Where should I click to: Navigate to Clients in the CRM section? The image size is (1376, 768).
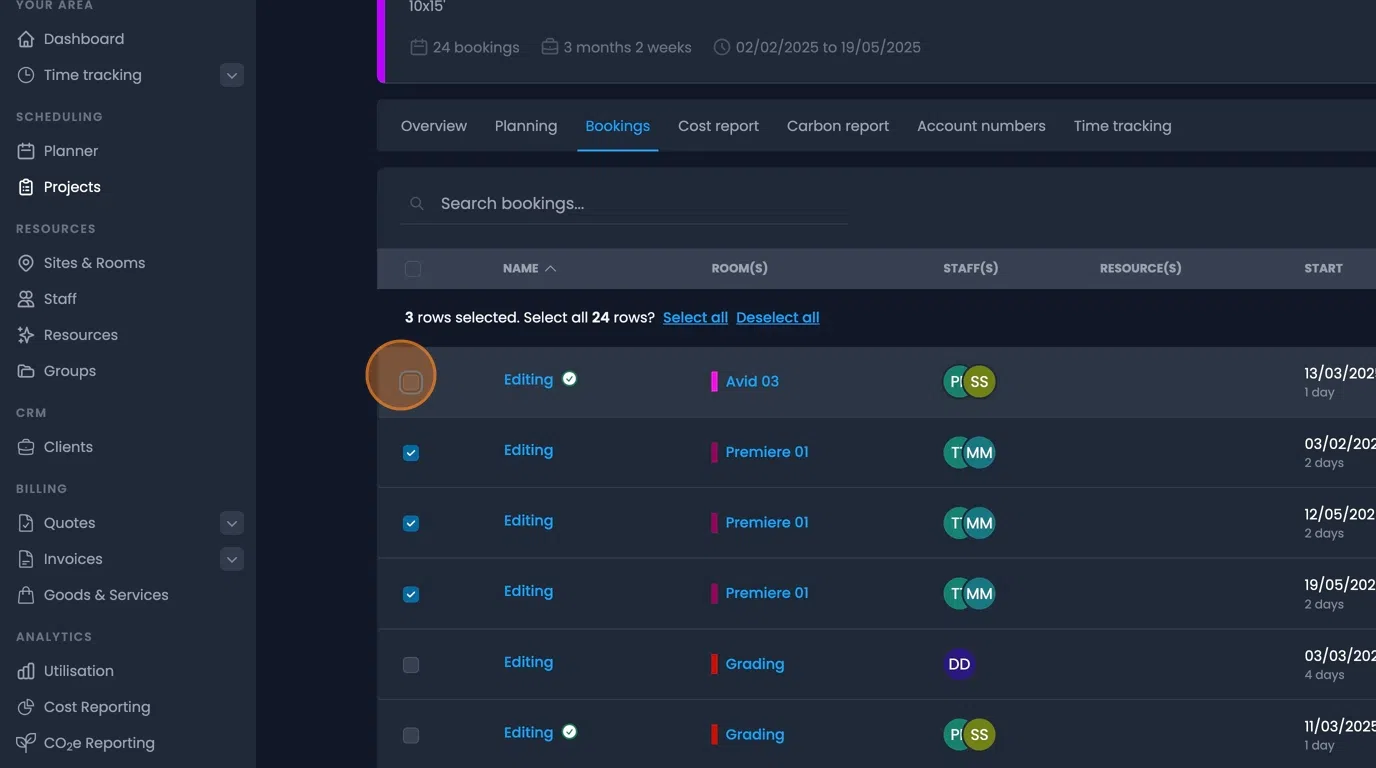(x=69, y=446)
